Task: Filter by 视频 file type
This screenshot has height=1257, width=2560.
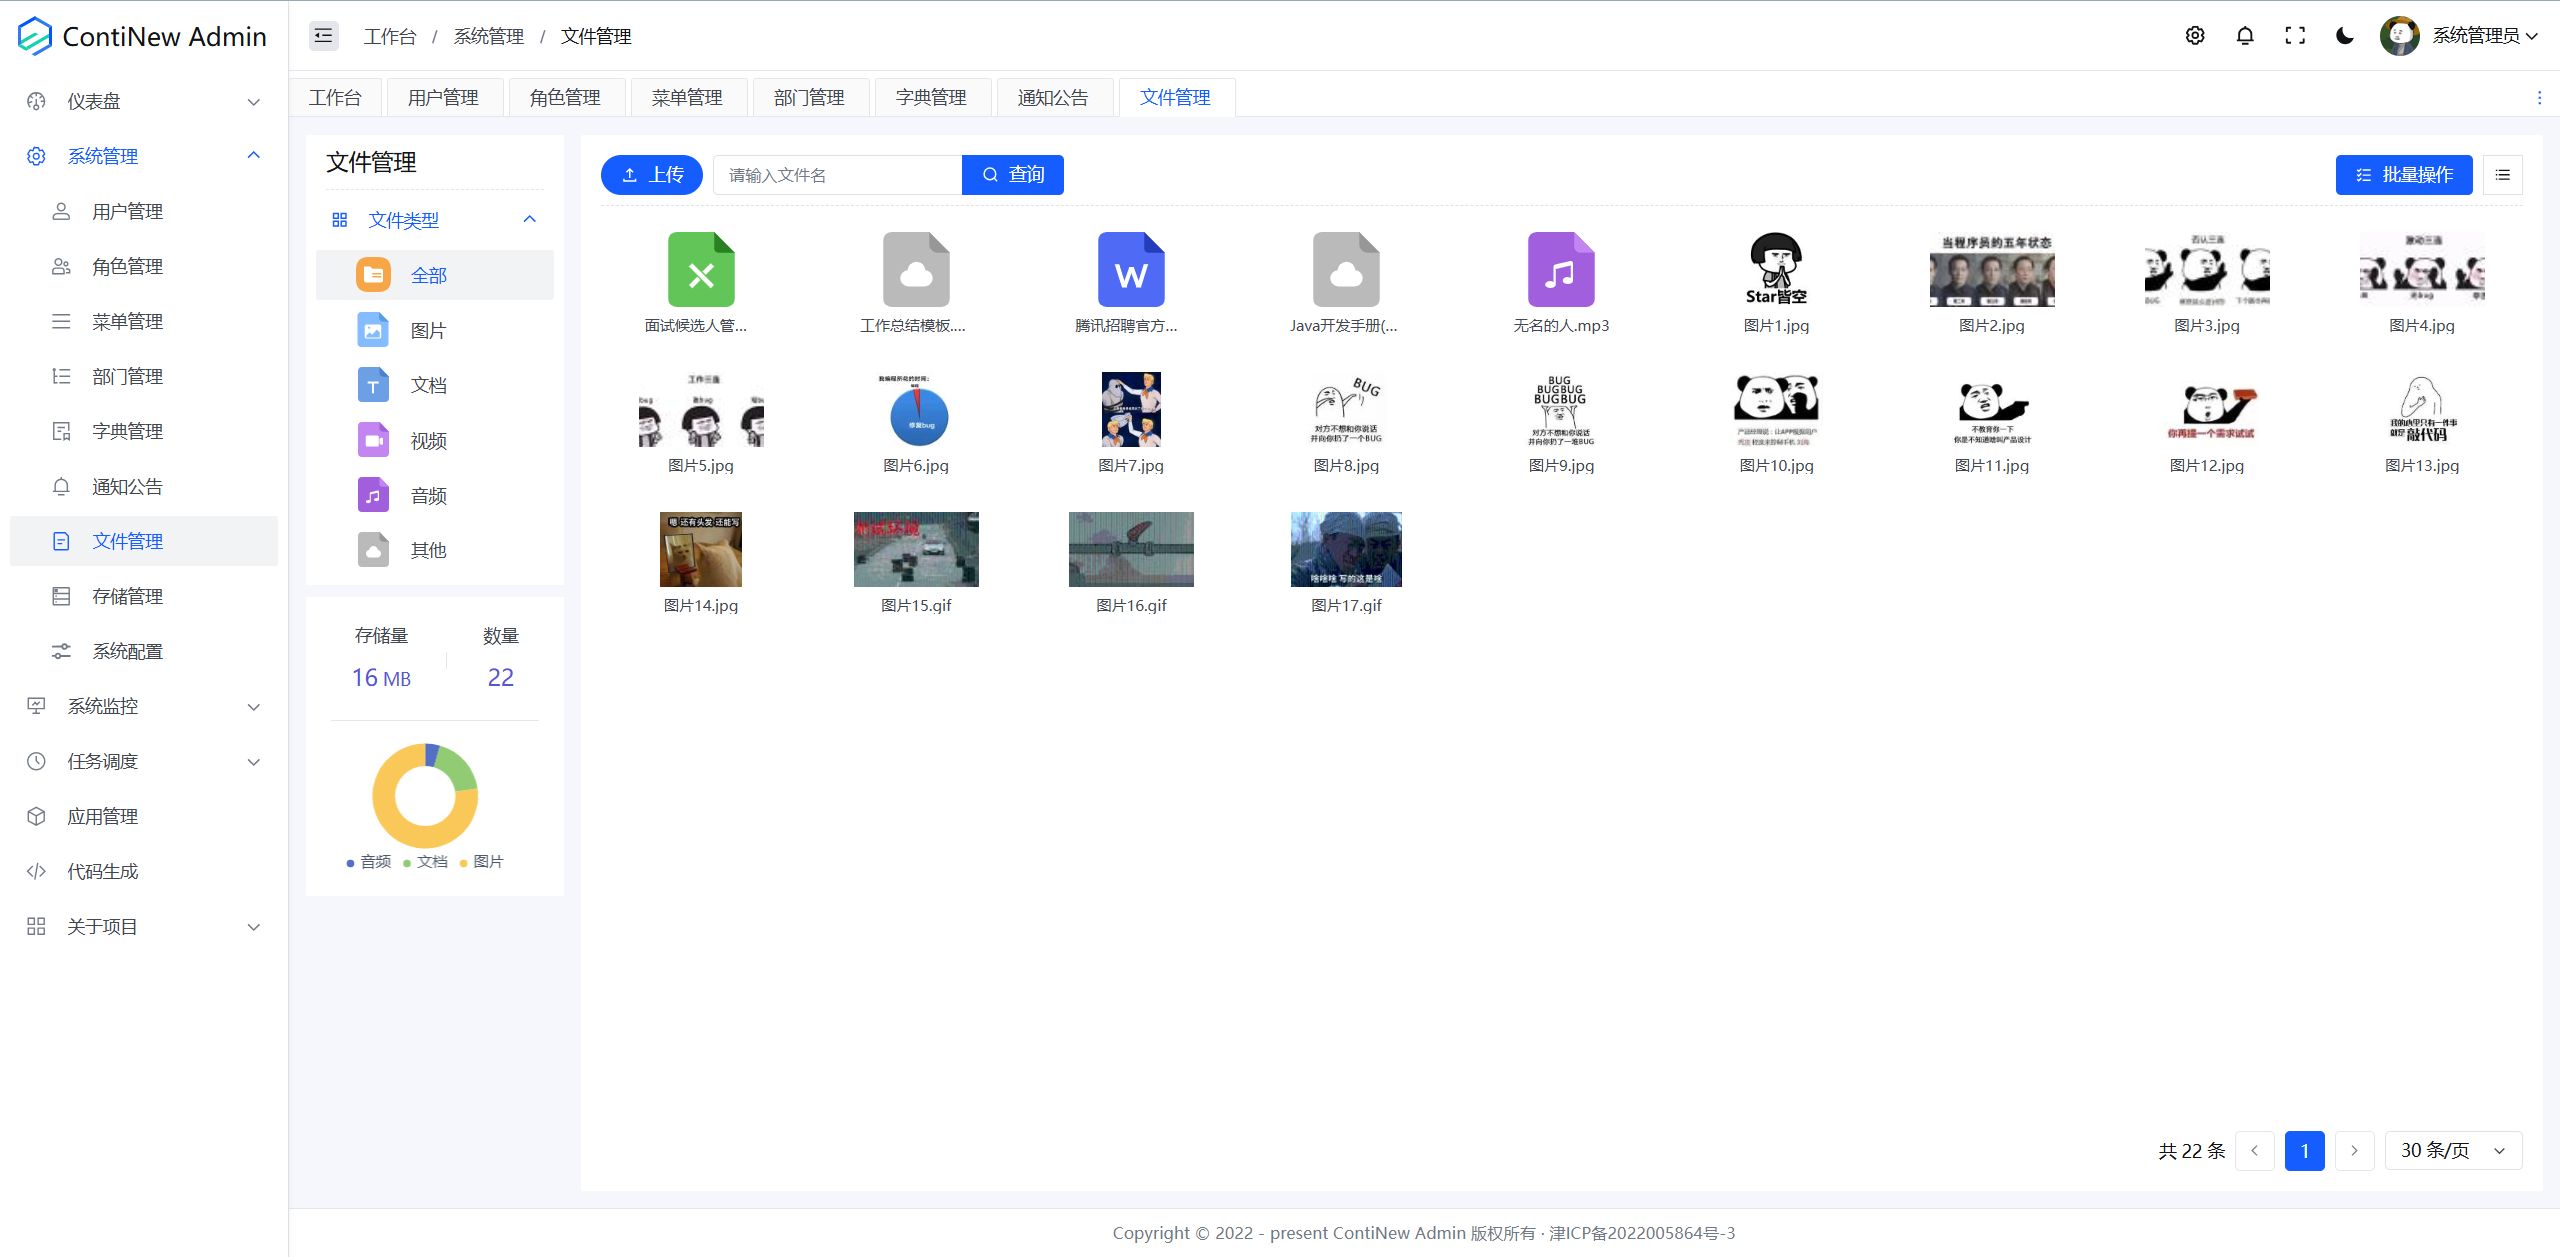Action: point(428,440)
